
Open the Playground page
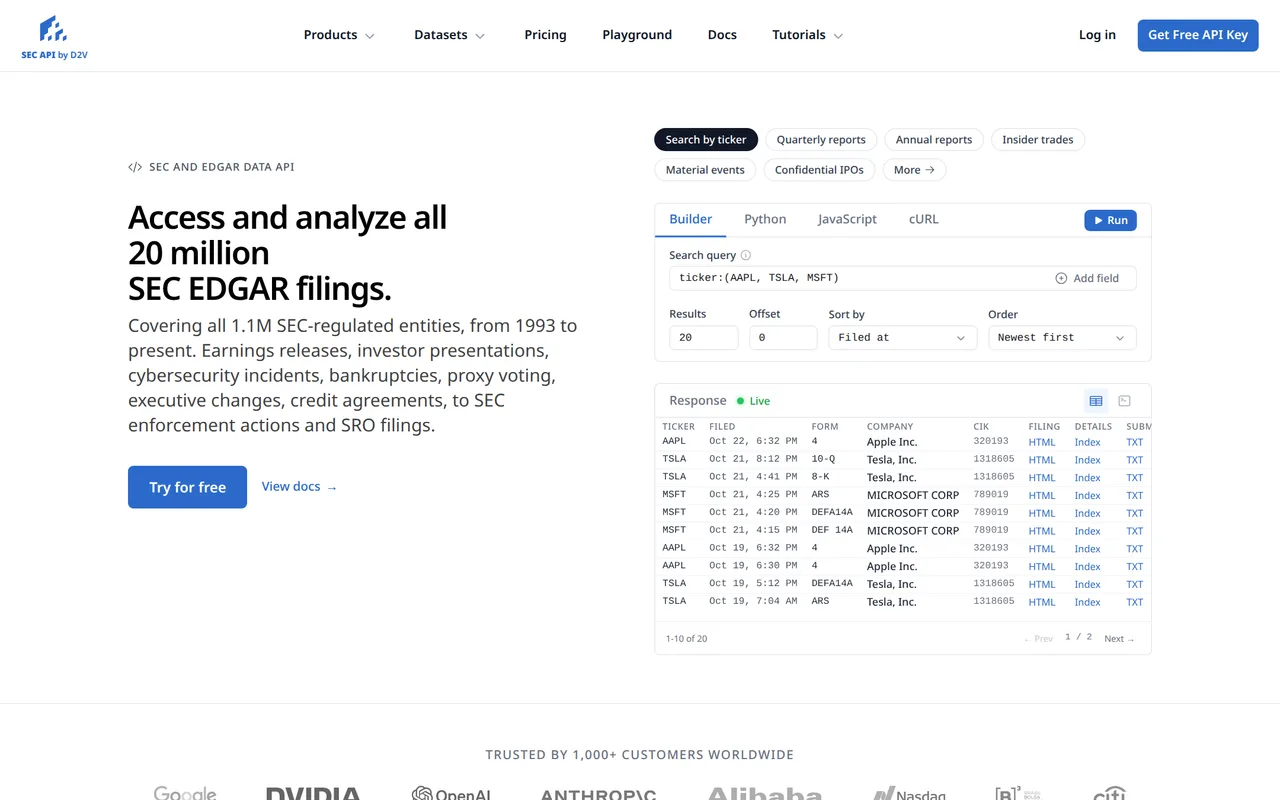[x=637, y=35]
